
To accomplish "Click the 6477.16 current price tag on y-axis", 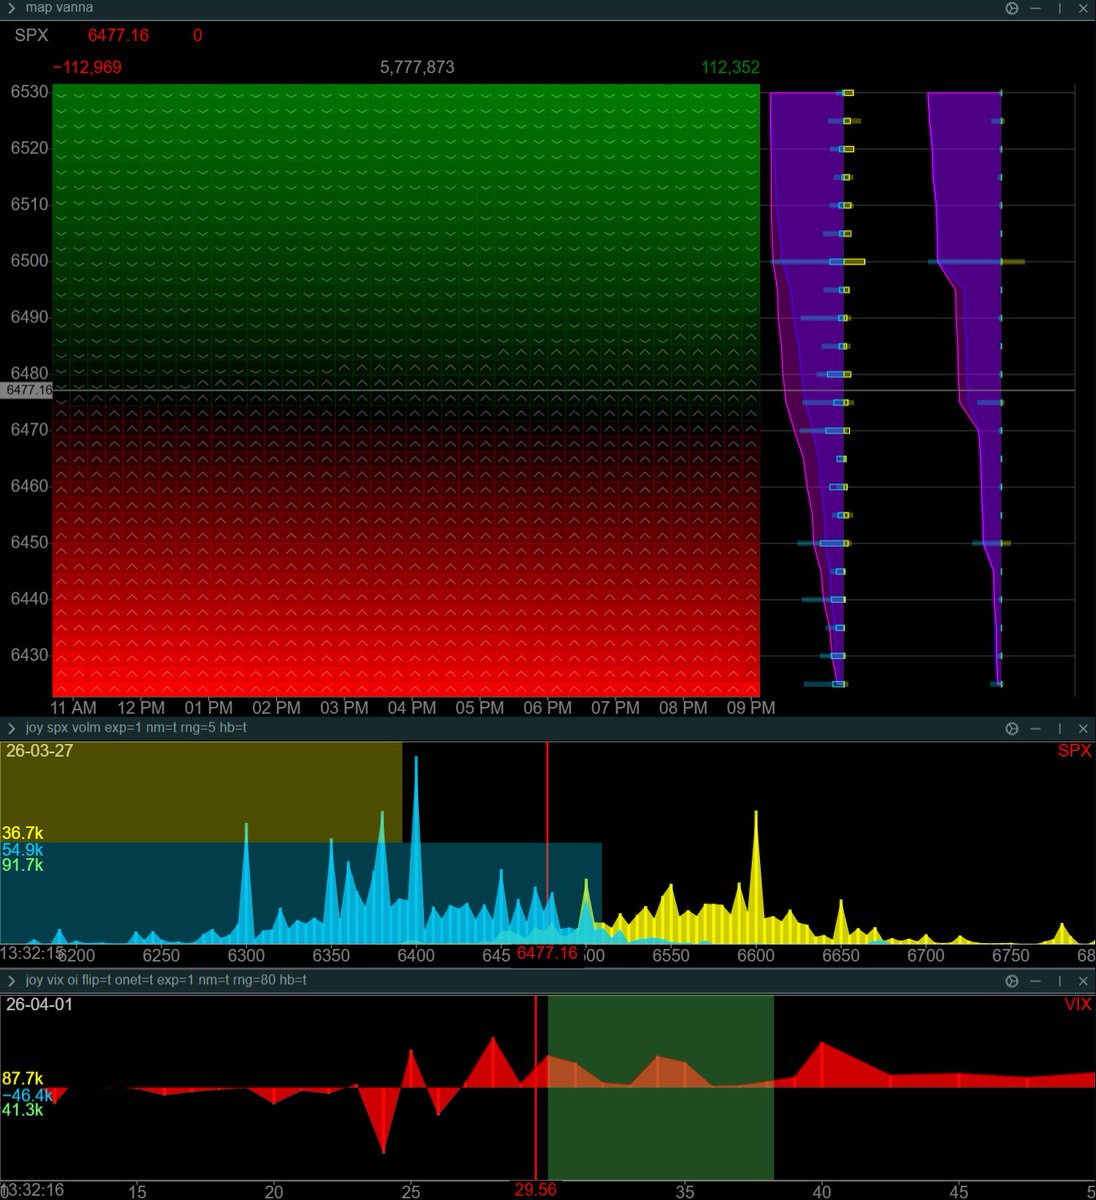I will [27, 390].
